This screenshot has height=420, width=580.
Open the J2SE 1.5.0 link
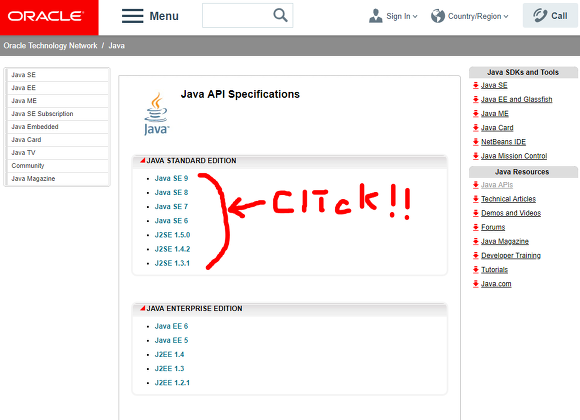[x=172, y=235]
